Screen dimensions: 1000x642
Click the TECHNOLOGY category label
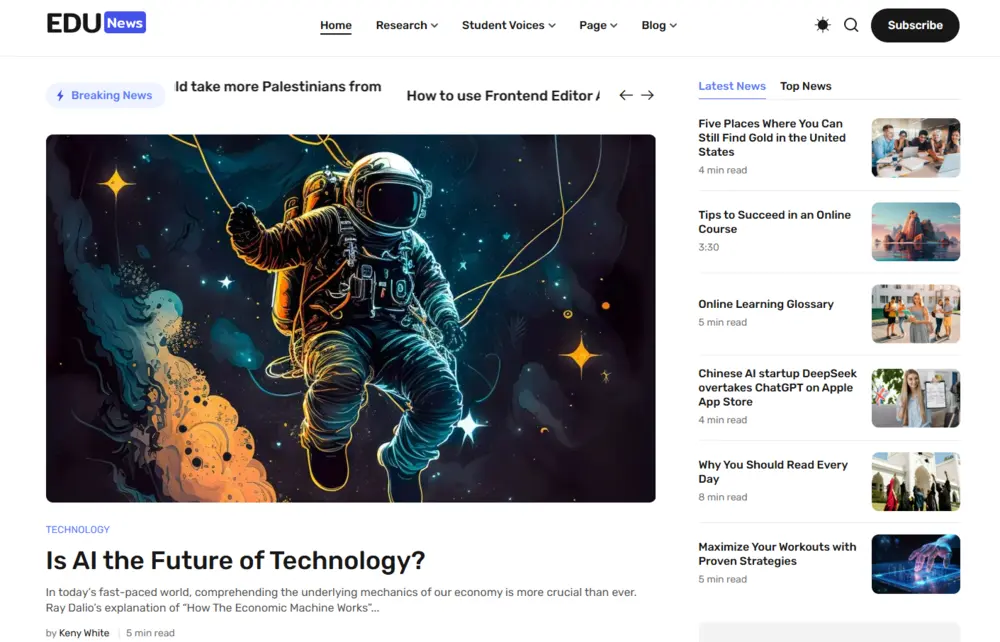click(78, 529)
